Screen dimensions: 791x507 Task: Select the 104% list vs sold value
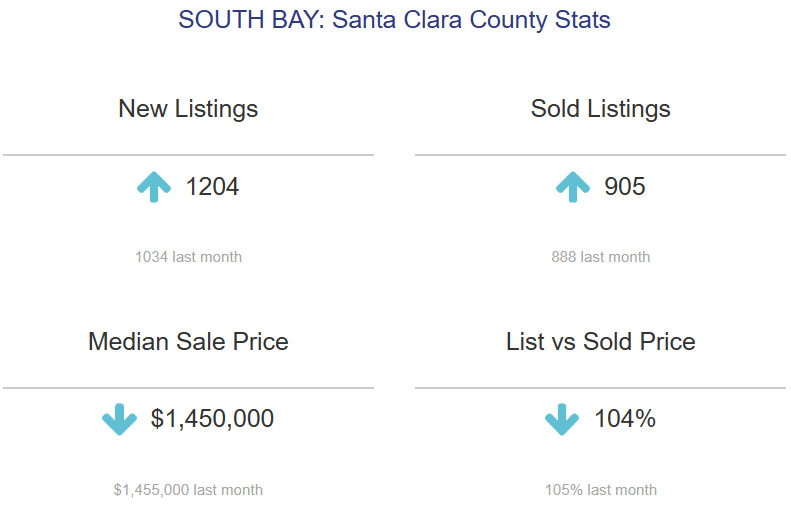(625, 419)
